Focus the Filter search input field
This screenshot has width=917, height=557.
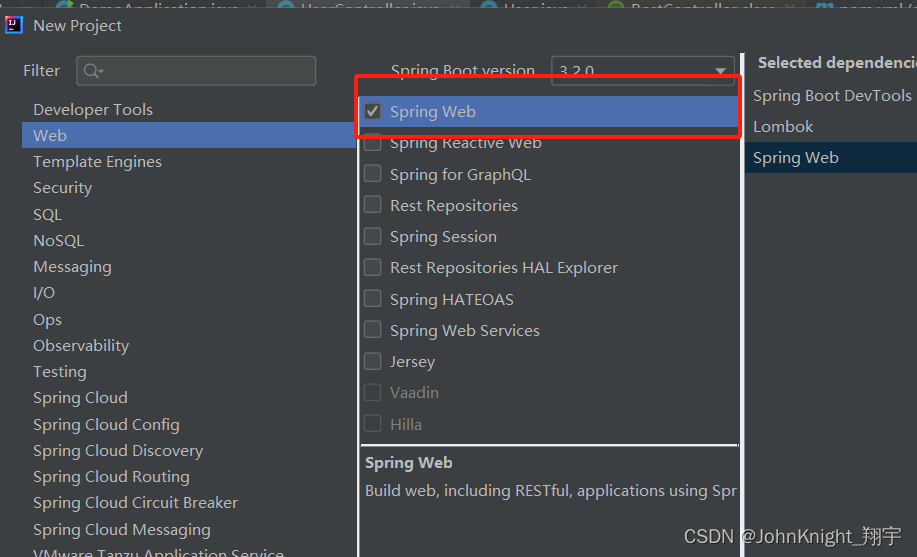[196, 71]
